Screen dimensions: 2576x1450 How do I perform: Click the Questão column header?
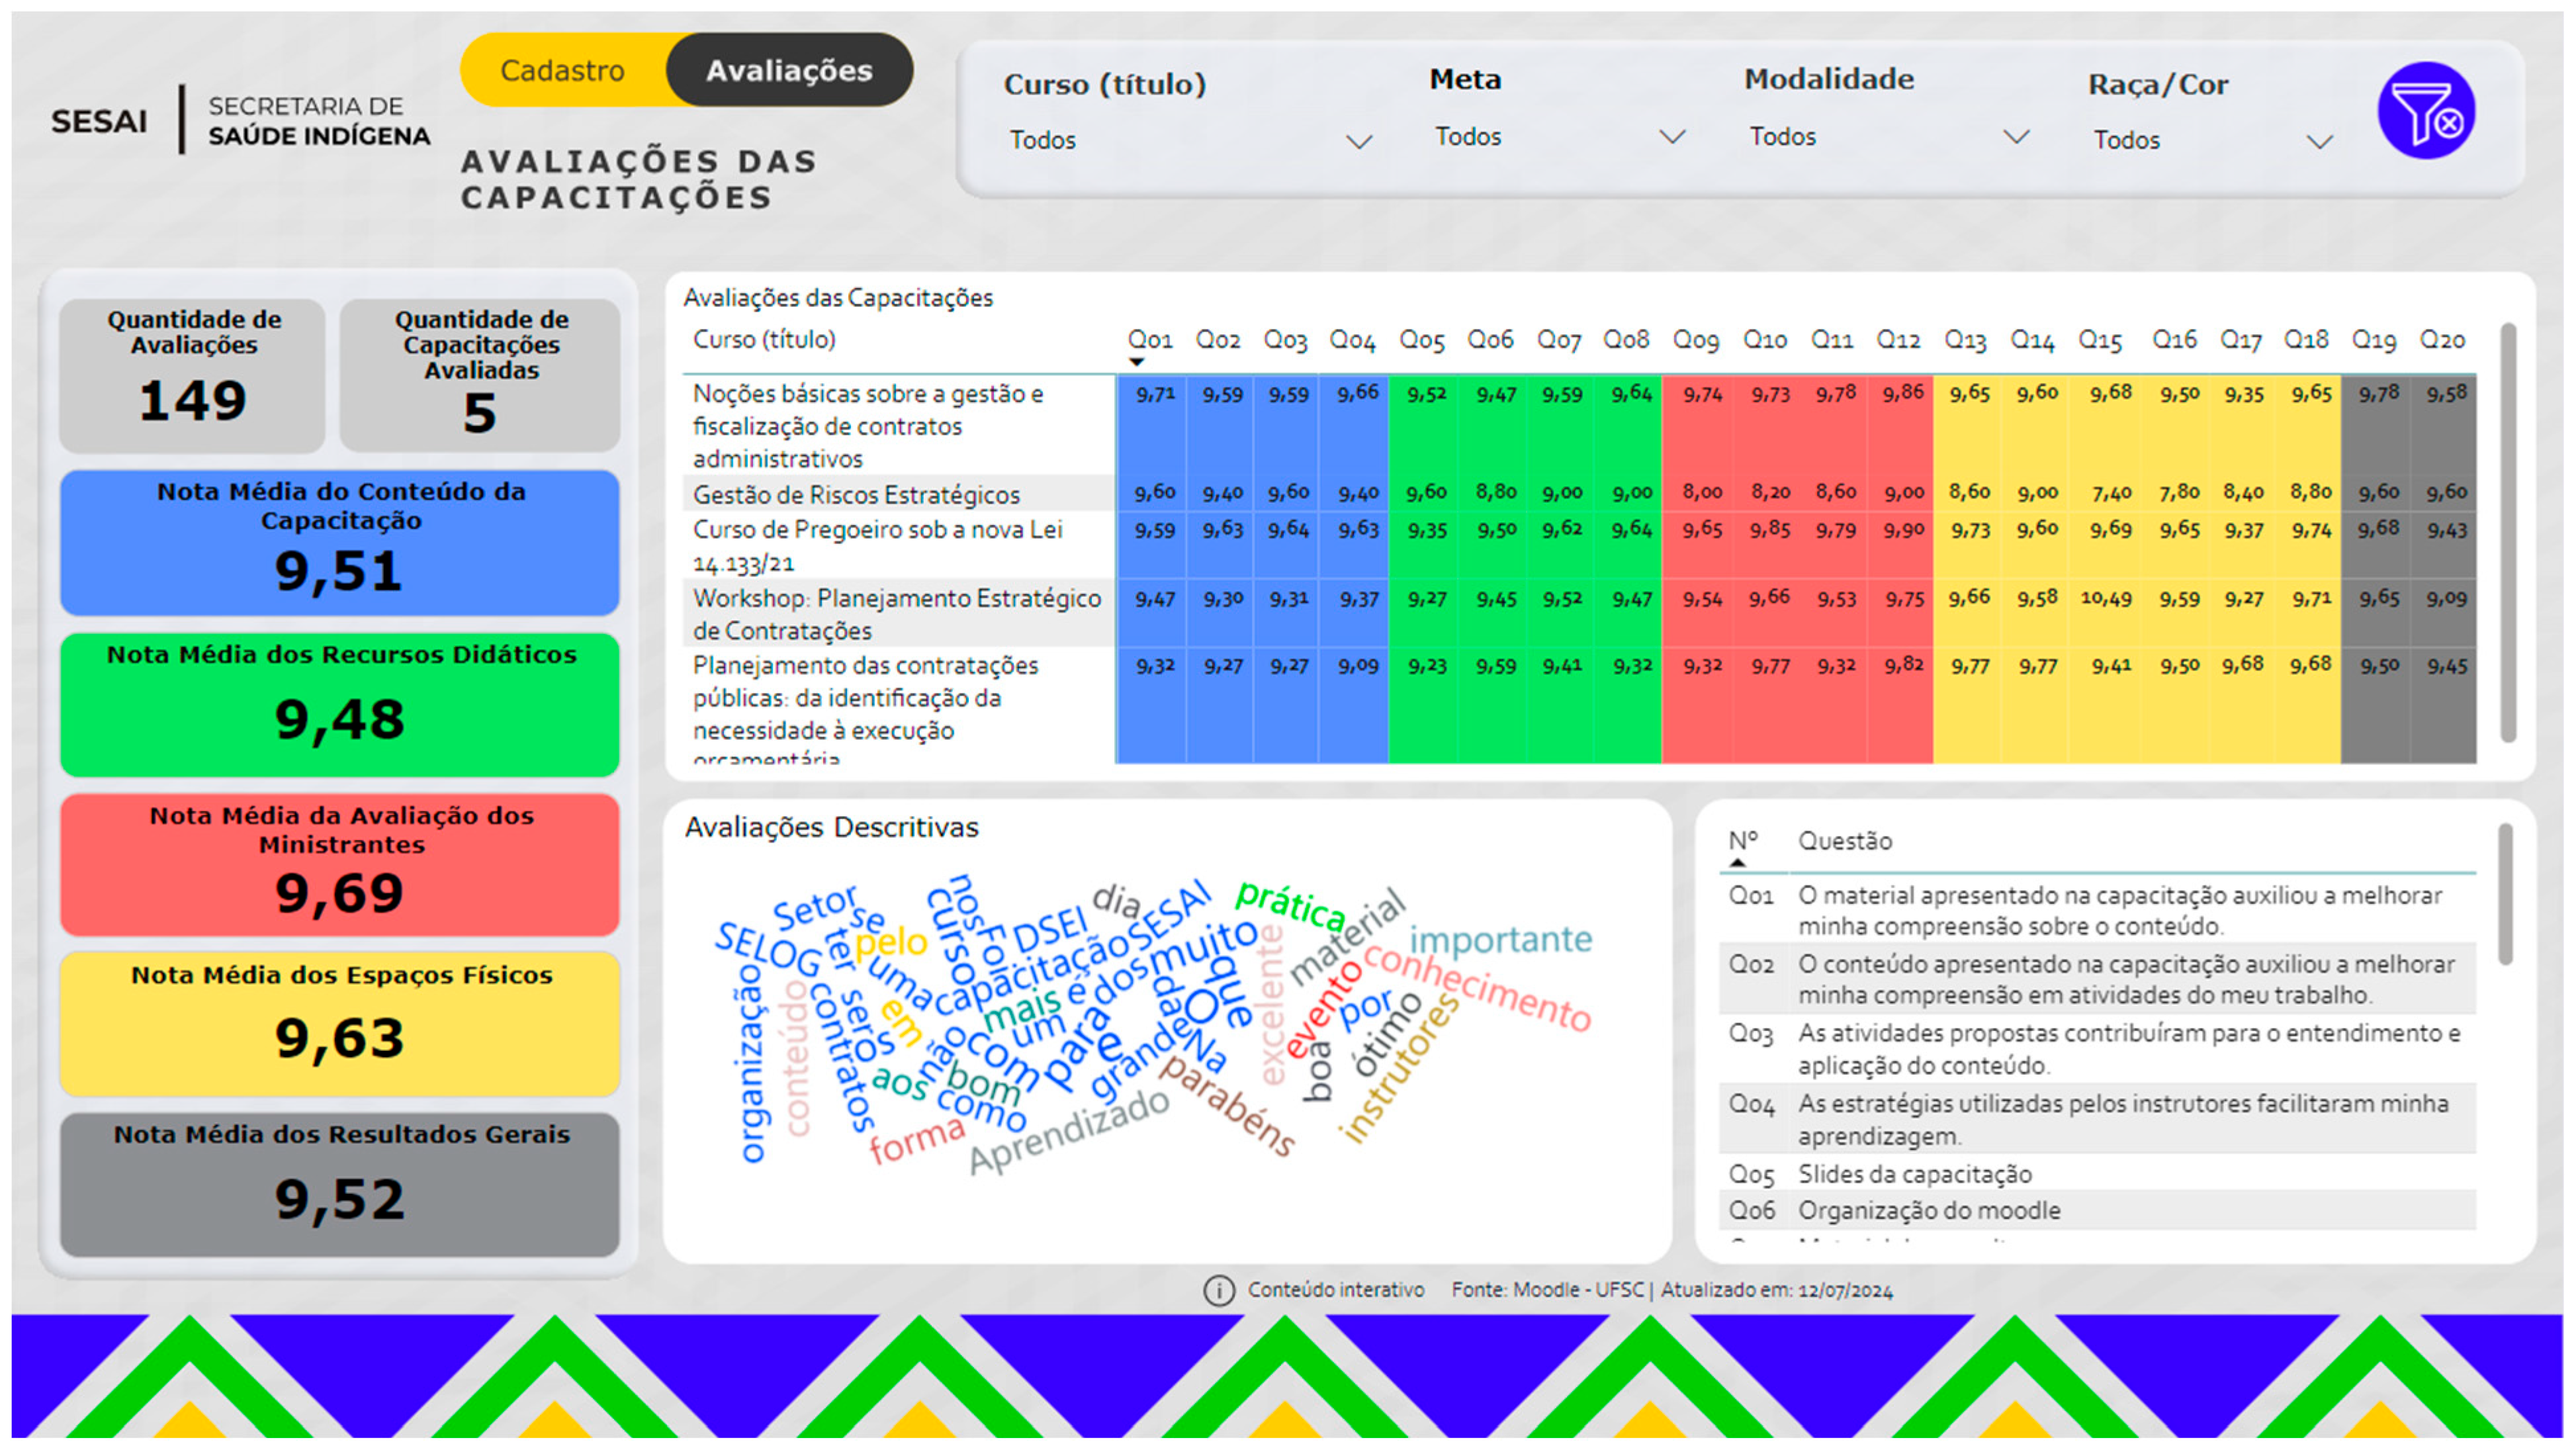[1845, 841]
